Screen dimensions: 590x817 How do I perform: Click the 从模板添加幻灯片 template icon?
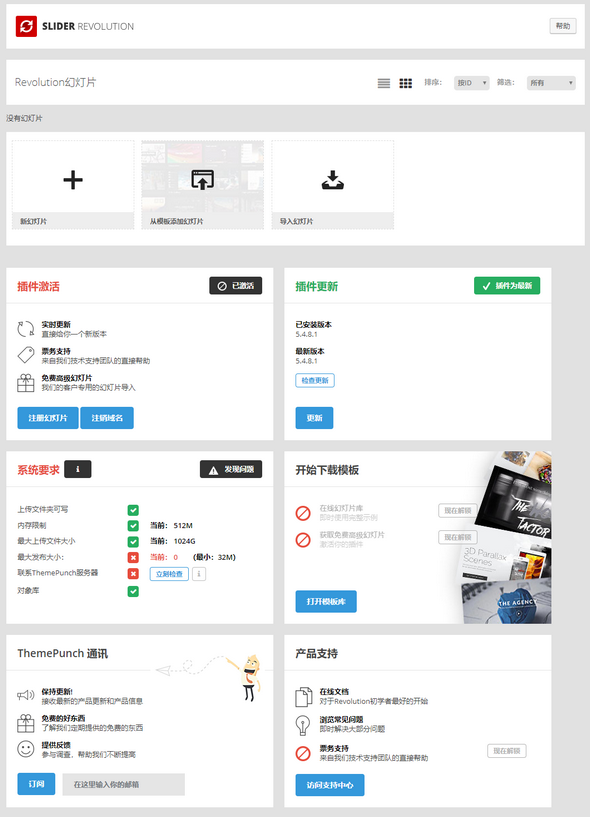point(202,180)
